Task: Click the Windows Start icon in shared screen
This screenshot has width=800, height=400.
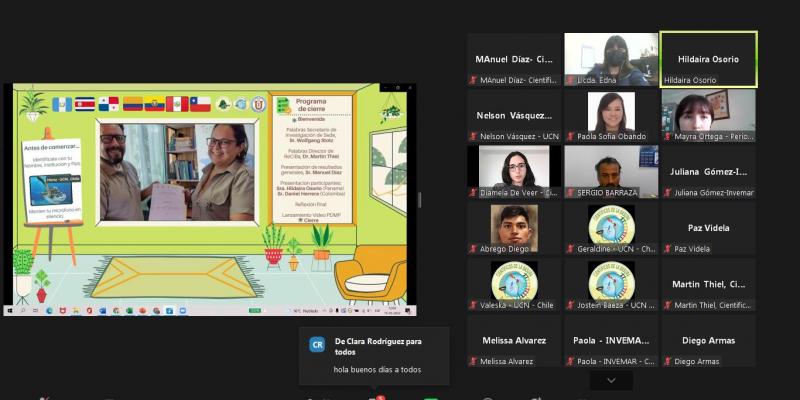Action: tap(10, 311)
